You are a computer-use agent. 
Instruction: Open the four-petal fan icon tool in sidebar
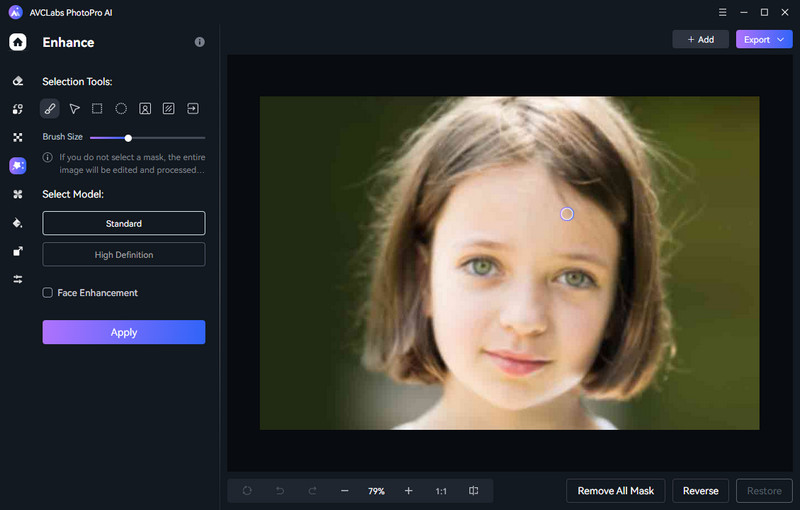point(18,194)
